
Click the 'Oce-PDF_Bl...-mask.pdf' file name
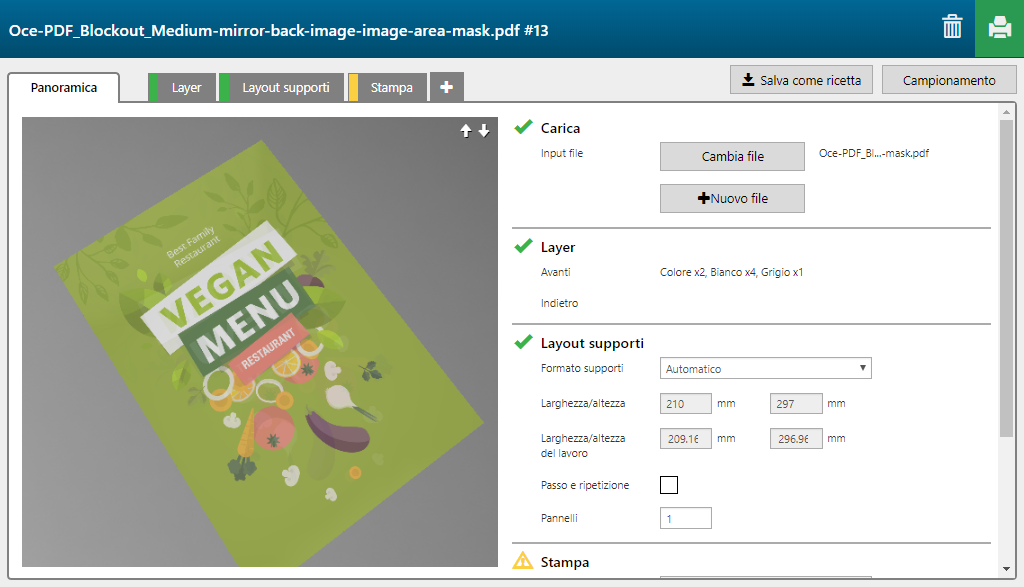tap(874, 153)
